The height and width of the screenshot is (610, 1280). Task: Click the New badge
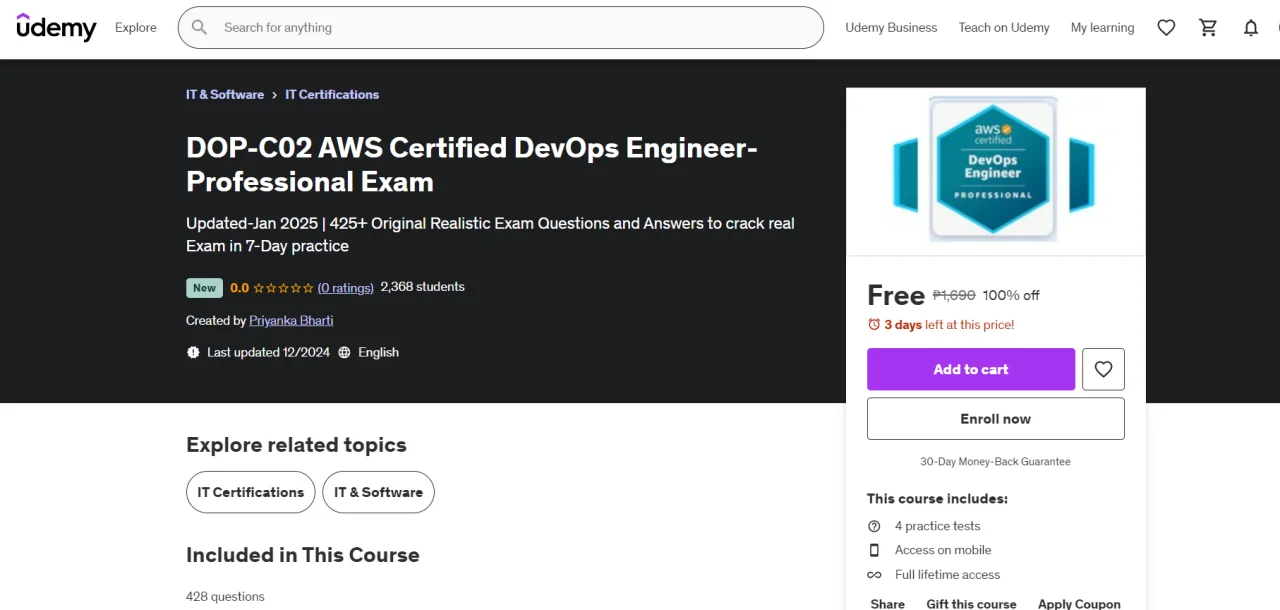point(204,288)
